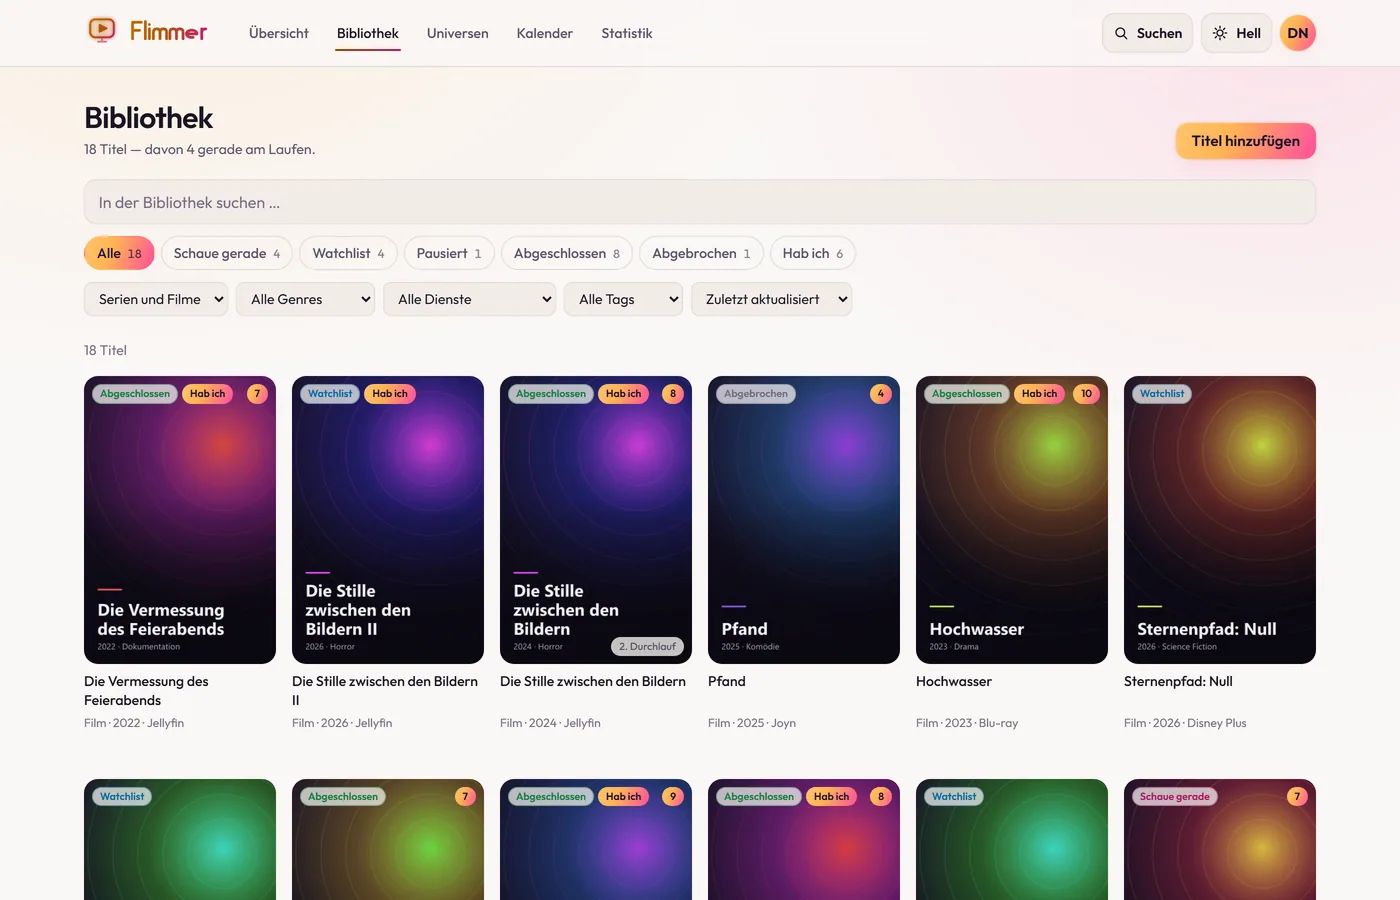1400x900 pixels.
Task: Open the Sternenpfad: Null poster
Action: (x=1220, y=520)
